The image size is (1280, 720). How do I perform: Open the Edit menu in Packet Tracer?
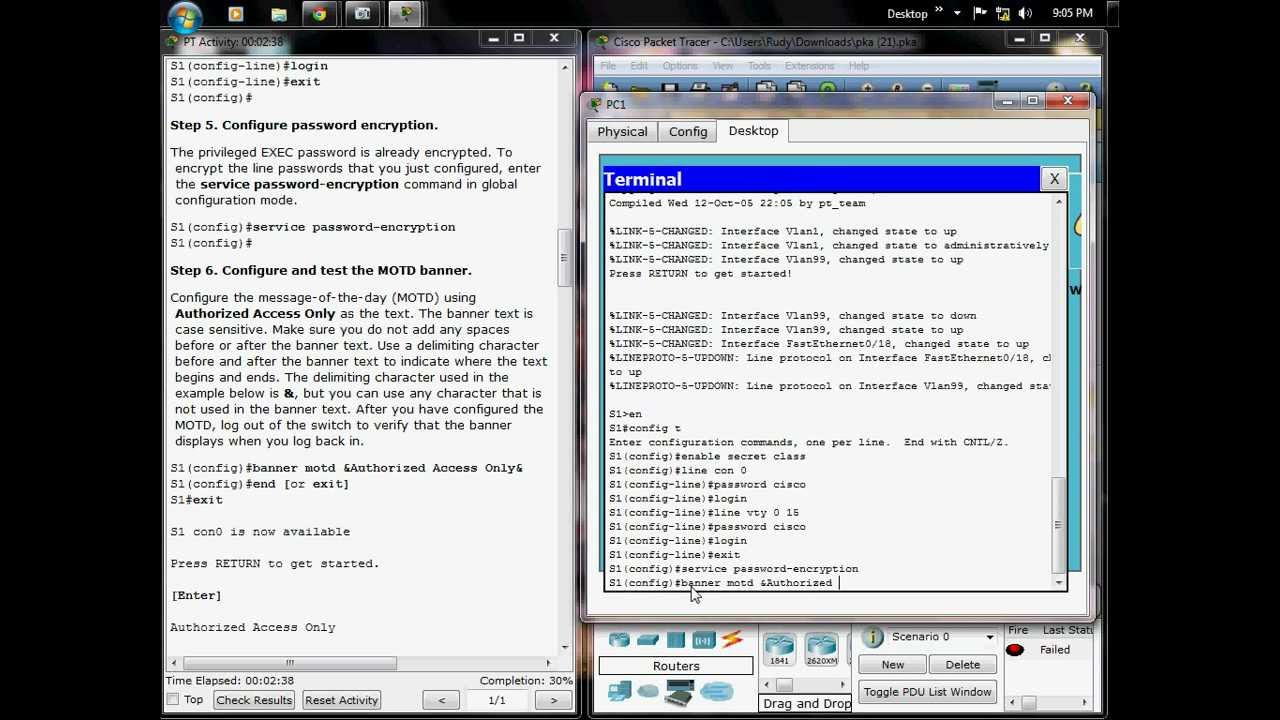point(639,66)
